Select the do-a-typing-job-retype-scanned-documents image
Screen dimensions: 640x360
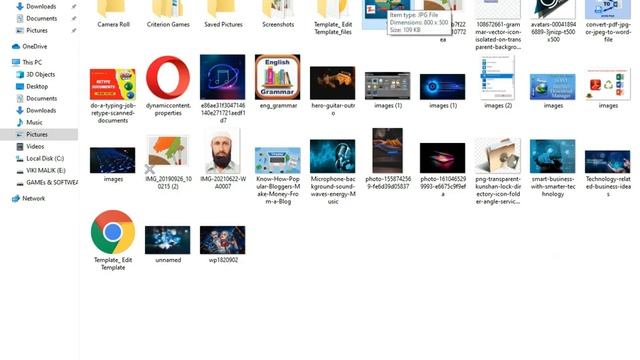click(x=113, y=96)
